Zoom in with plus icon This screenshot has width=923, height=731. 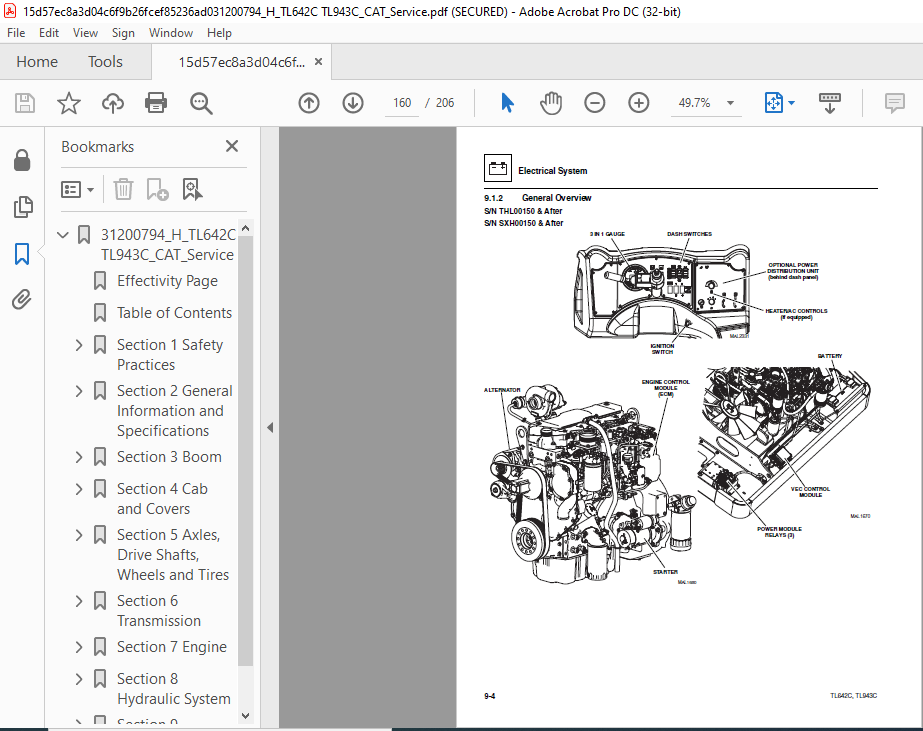(639, 103)
